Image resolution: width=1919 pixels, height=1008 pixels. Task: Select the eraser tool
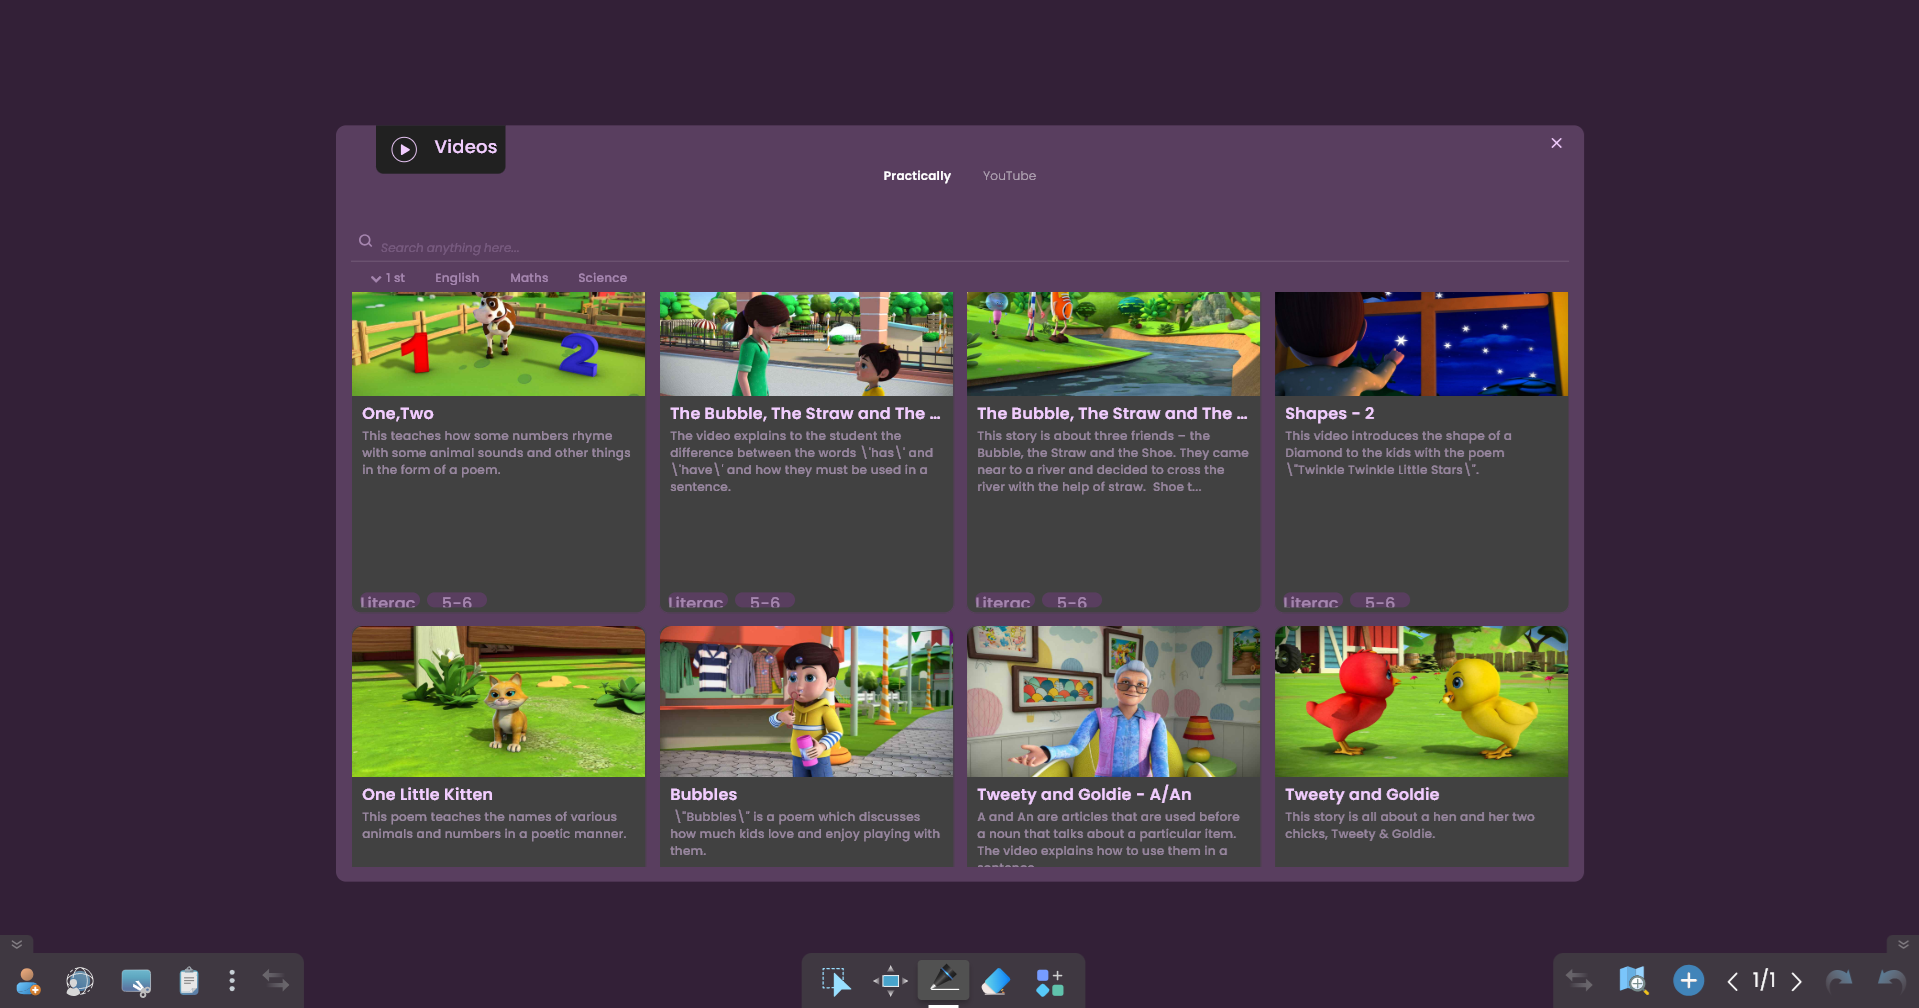996,982
